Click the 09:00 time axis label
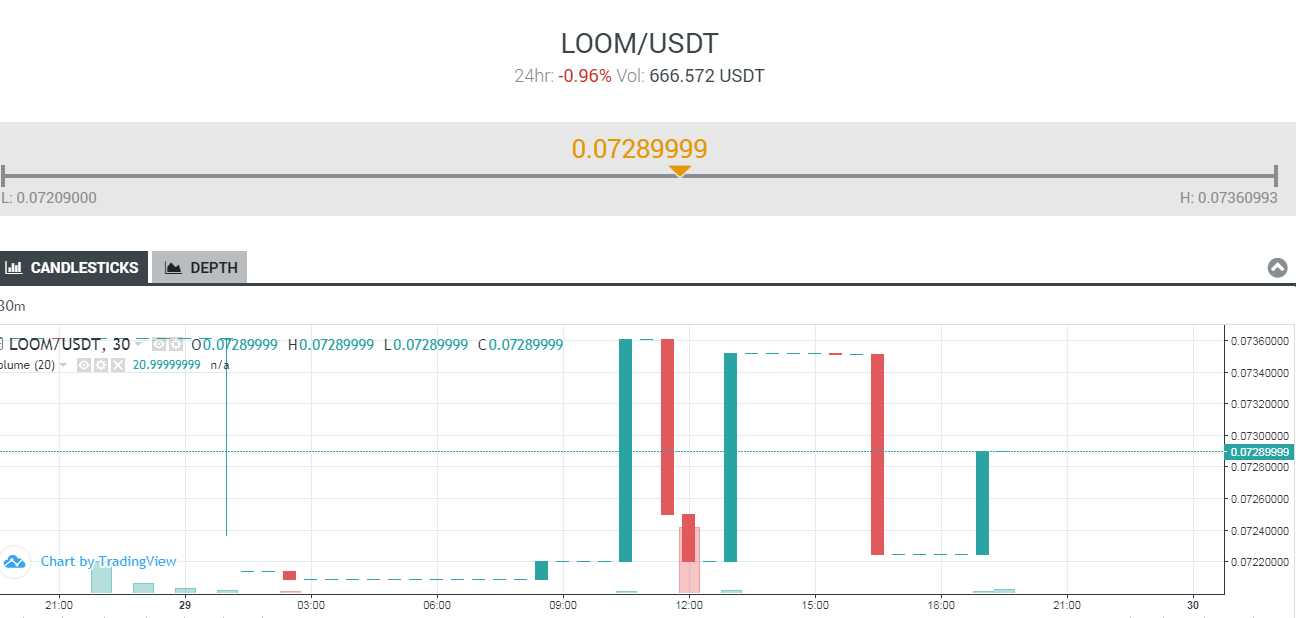The height and width of the screenshot is (618, 1306). point(563,605)
